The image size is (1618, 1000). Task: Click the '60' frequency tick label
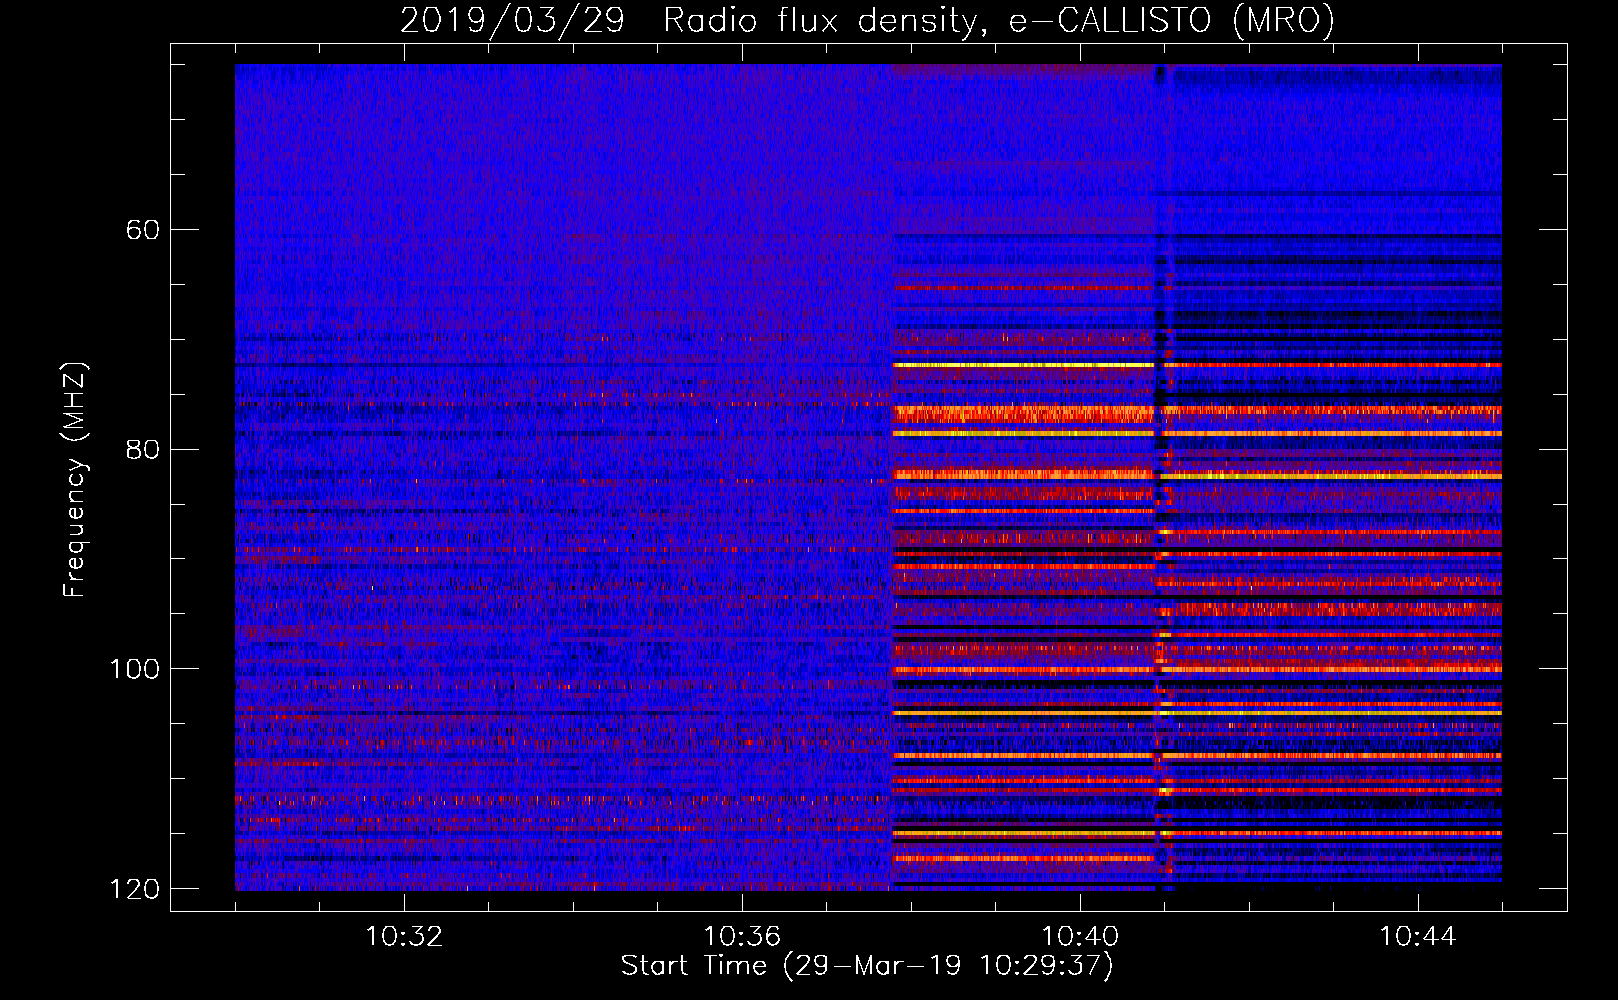143,230
